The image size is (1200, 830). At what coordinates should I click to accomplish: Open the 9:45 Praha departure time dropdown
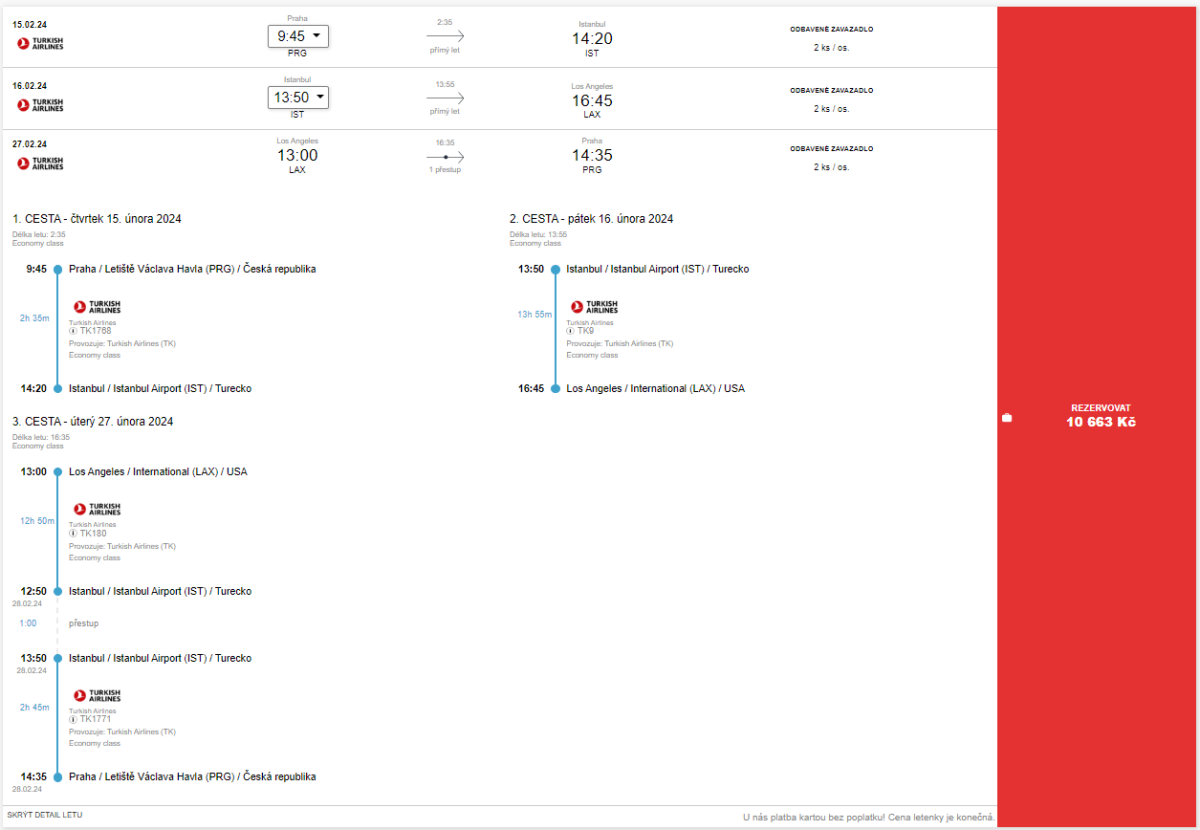(297, 36)
